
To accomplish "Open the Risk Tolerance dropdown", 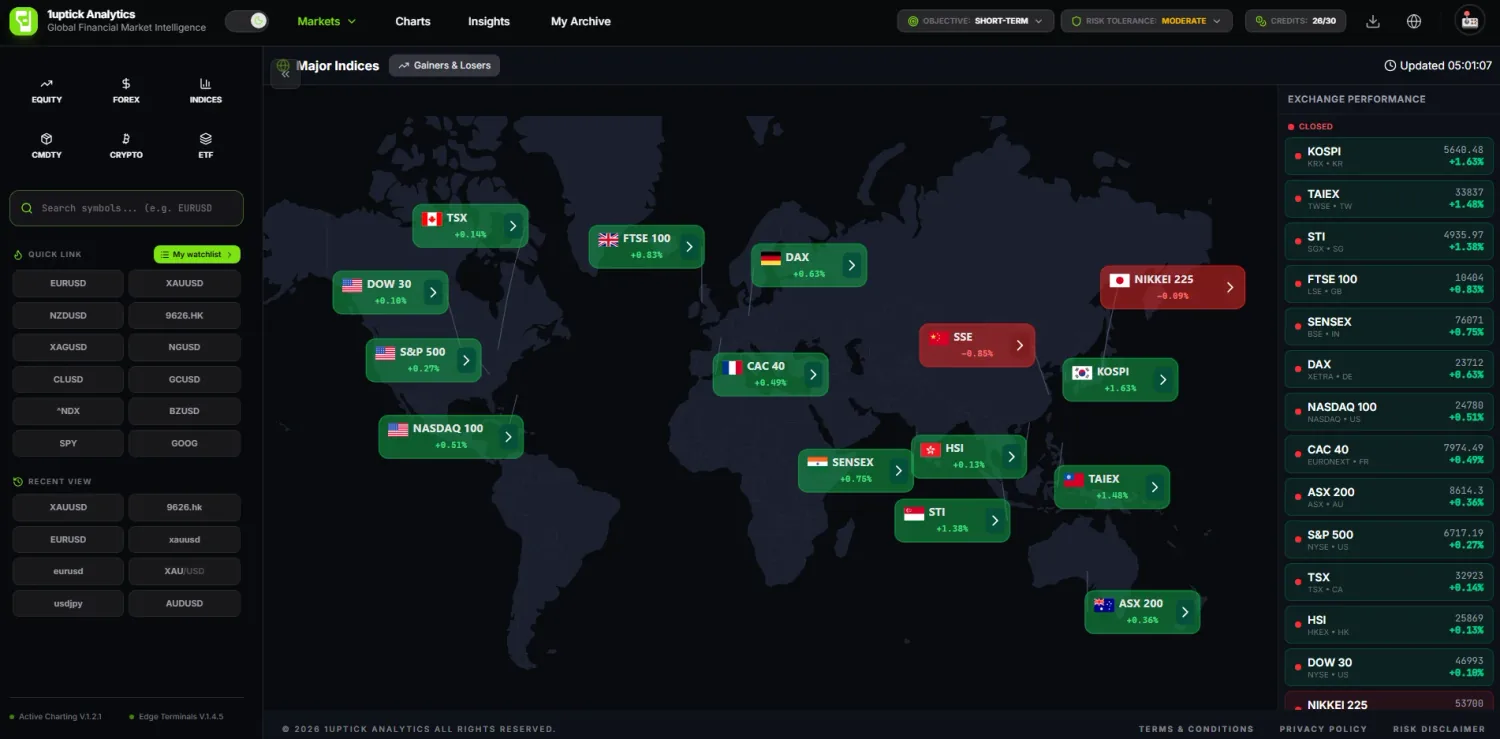I will [1146, 21].
